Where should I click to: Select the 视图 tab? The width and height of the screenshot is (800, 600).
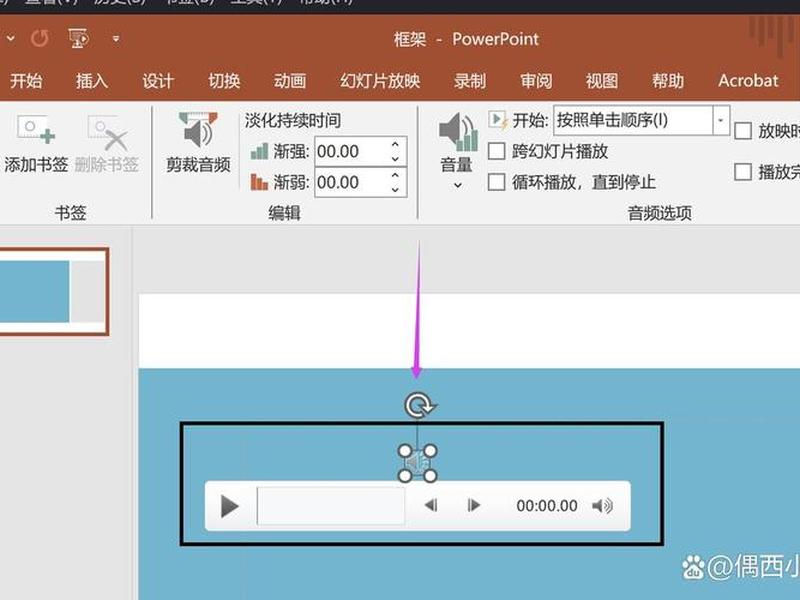[x=602, y=81]
